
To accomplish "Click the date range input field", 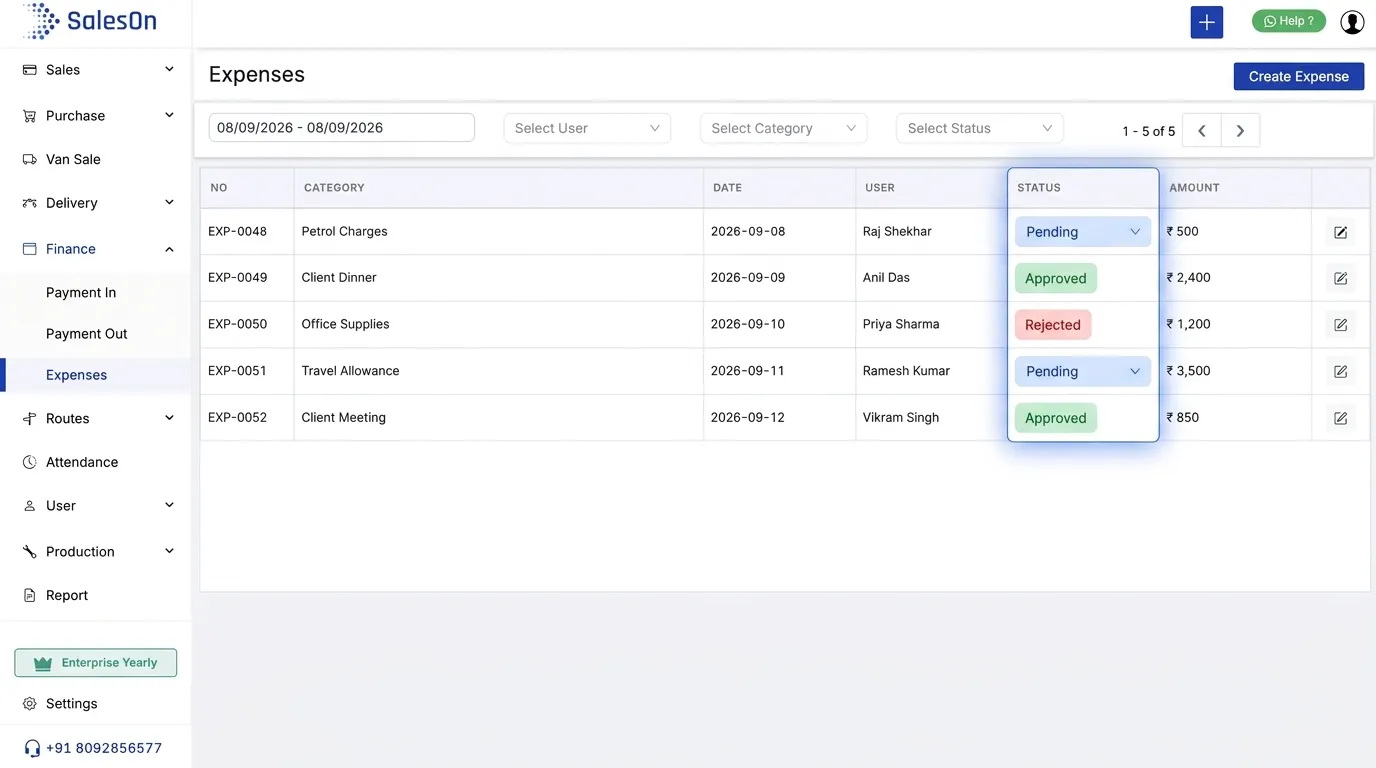I will (341, 127).
